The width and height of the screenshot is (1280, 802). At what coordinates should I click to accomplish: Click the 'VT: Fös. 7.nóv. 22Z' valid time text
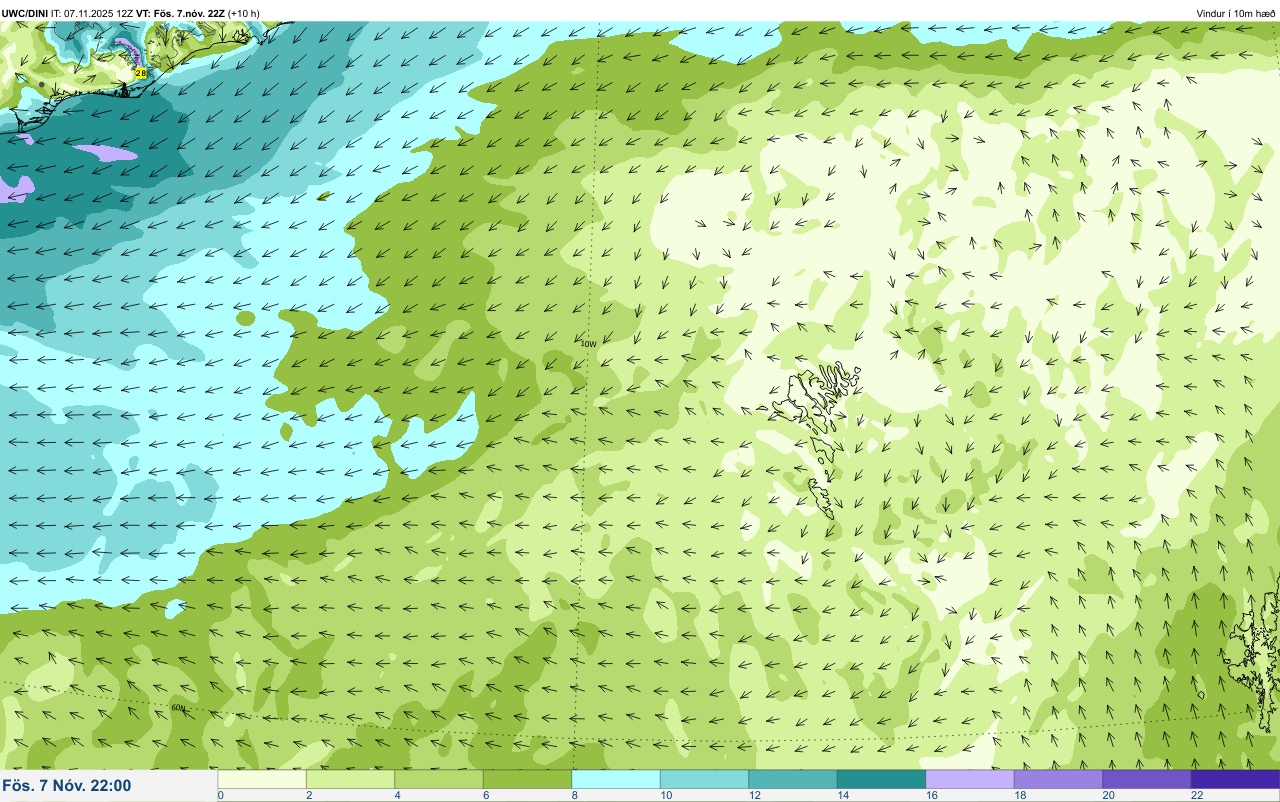point(180,13)
